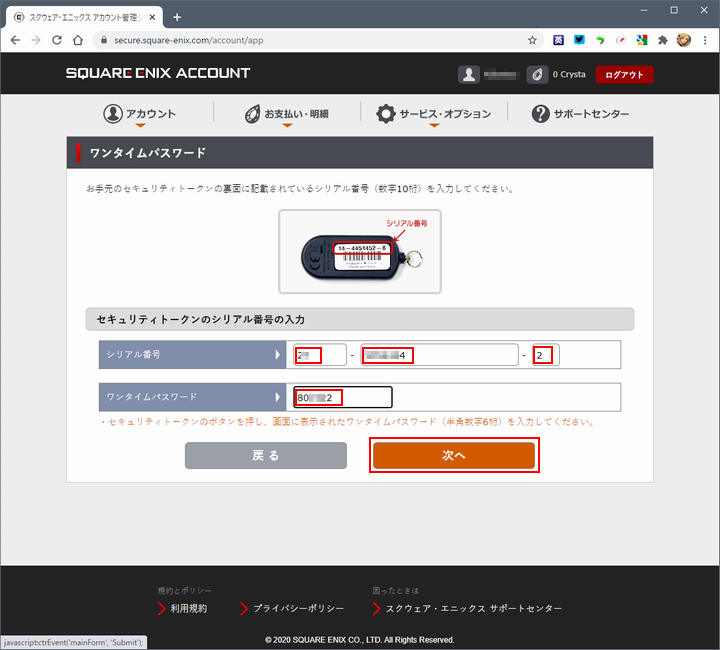The height and width of the screenshot is (650, 720).
Task: Click the シリアル番号 row label
Action: pos(192,354)
